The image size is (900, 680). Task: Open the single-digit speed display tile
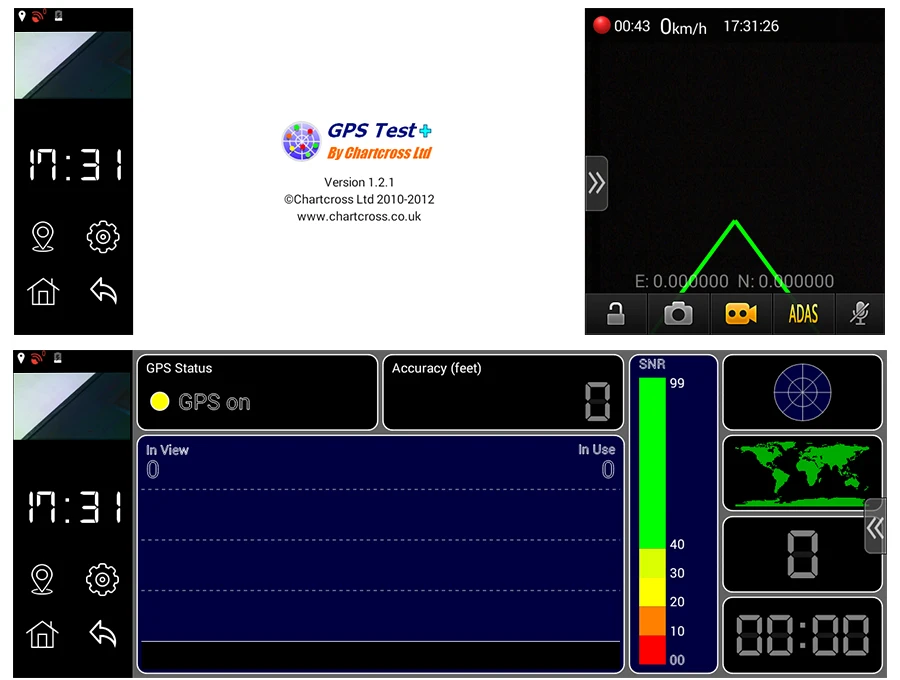click(802, 554)
